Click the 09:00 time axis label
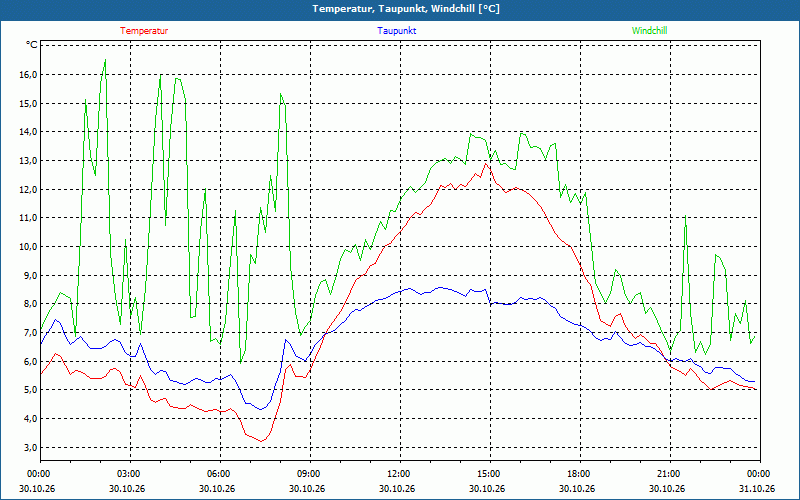 click(310, 474)
